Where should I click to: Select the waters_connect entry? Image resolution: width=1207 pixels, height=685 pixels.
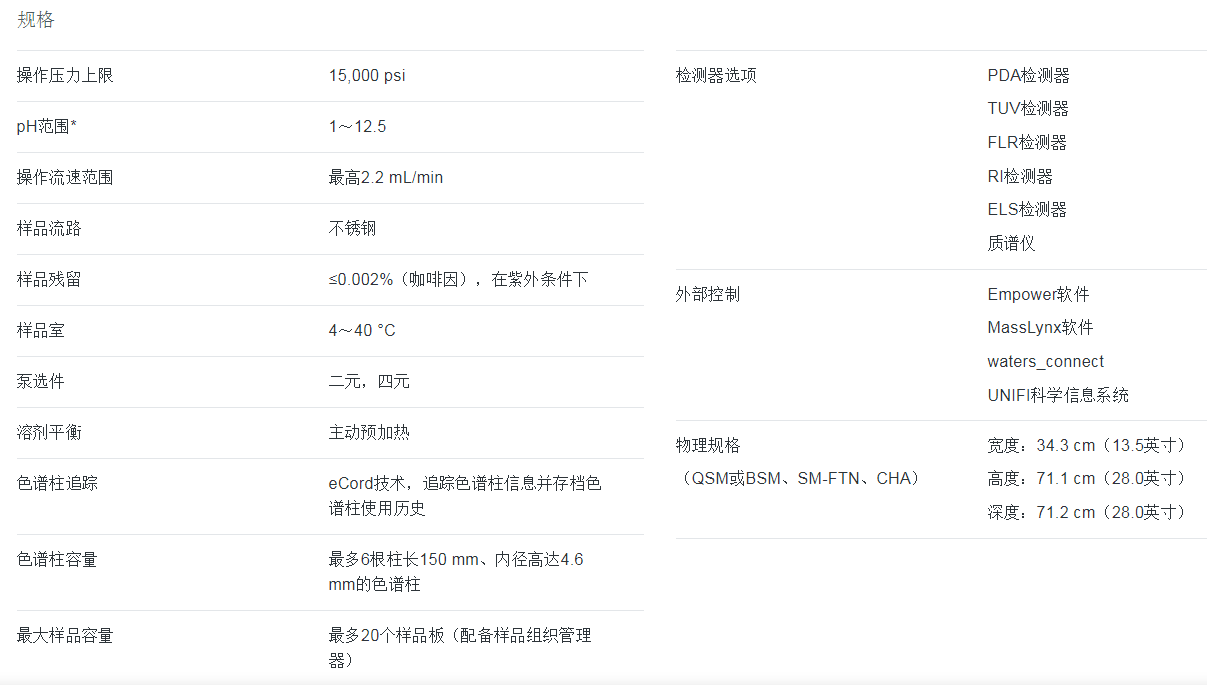1045,362
